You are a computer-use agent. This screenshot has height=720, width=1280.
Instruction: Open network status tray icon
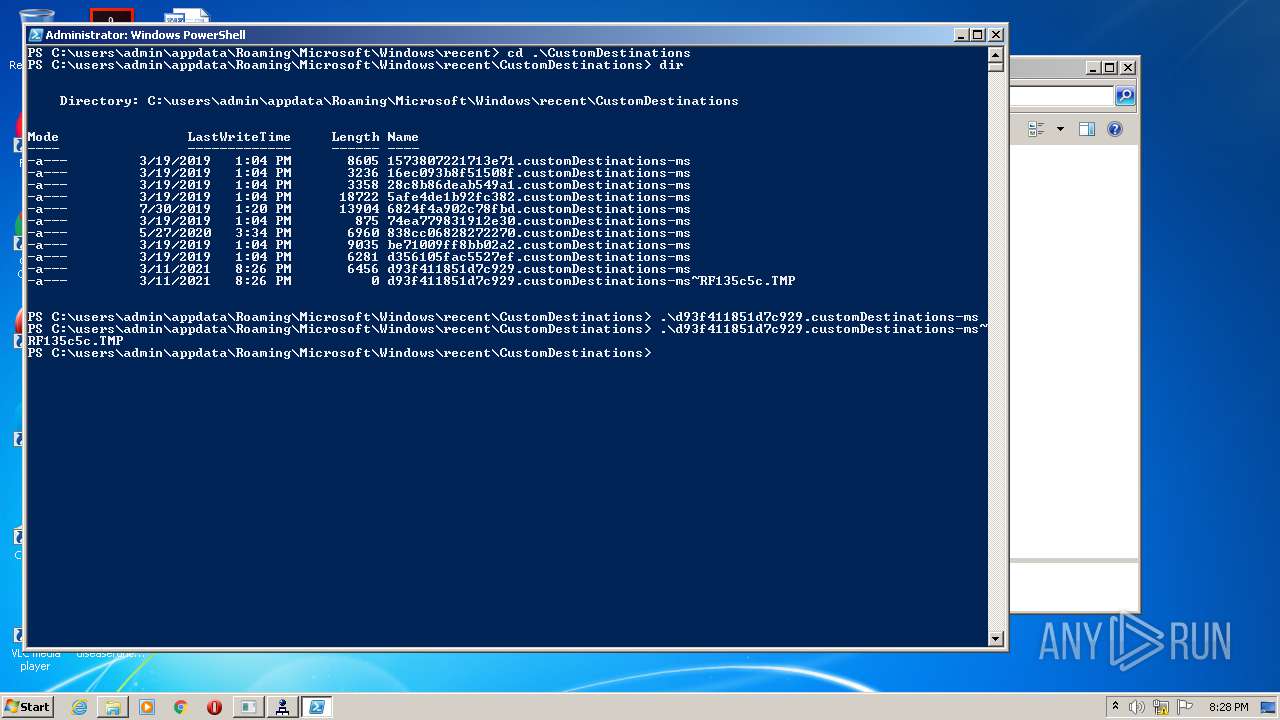(1161, 707)
